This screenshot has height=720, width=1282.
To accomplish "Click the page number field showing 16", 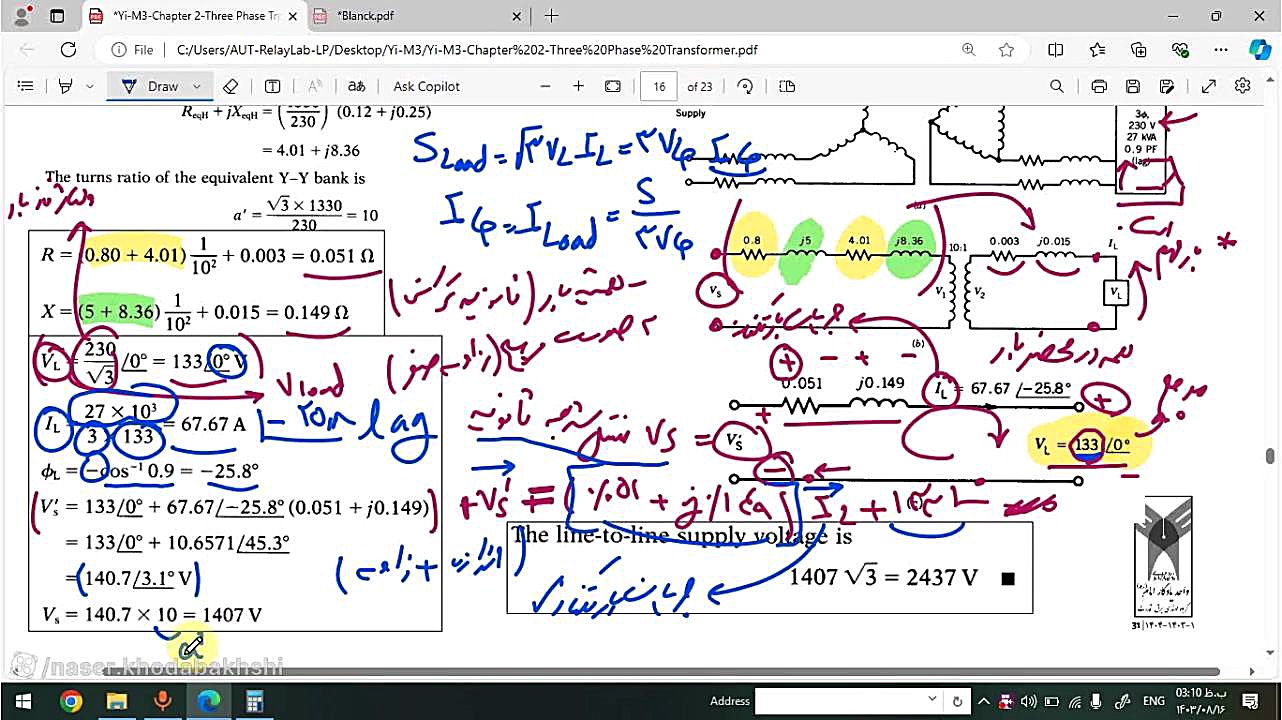I will [659, 86].
